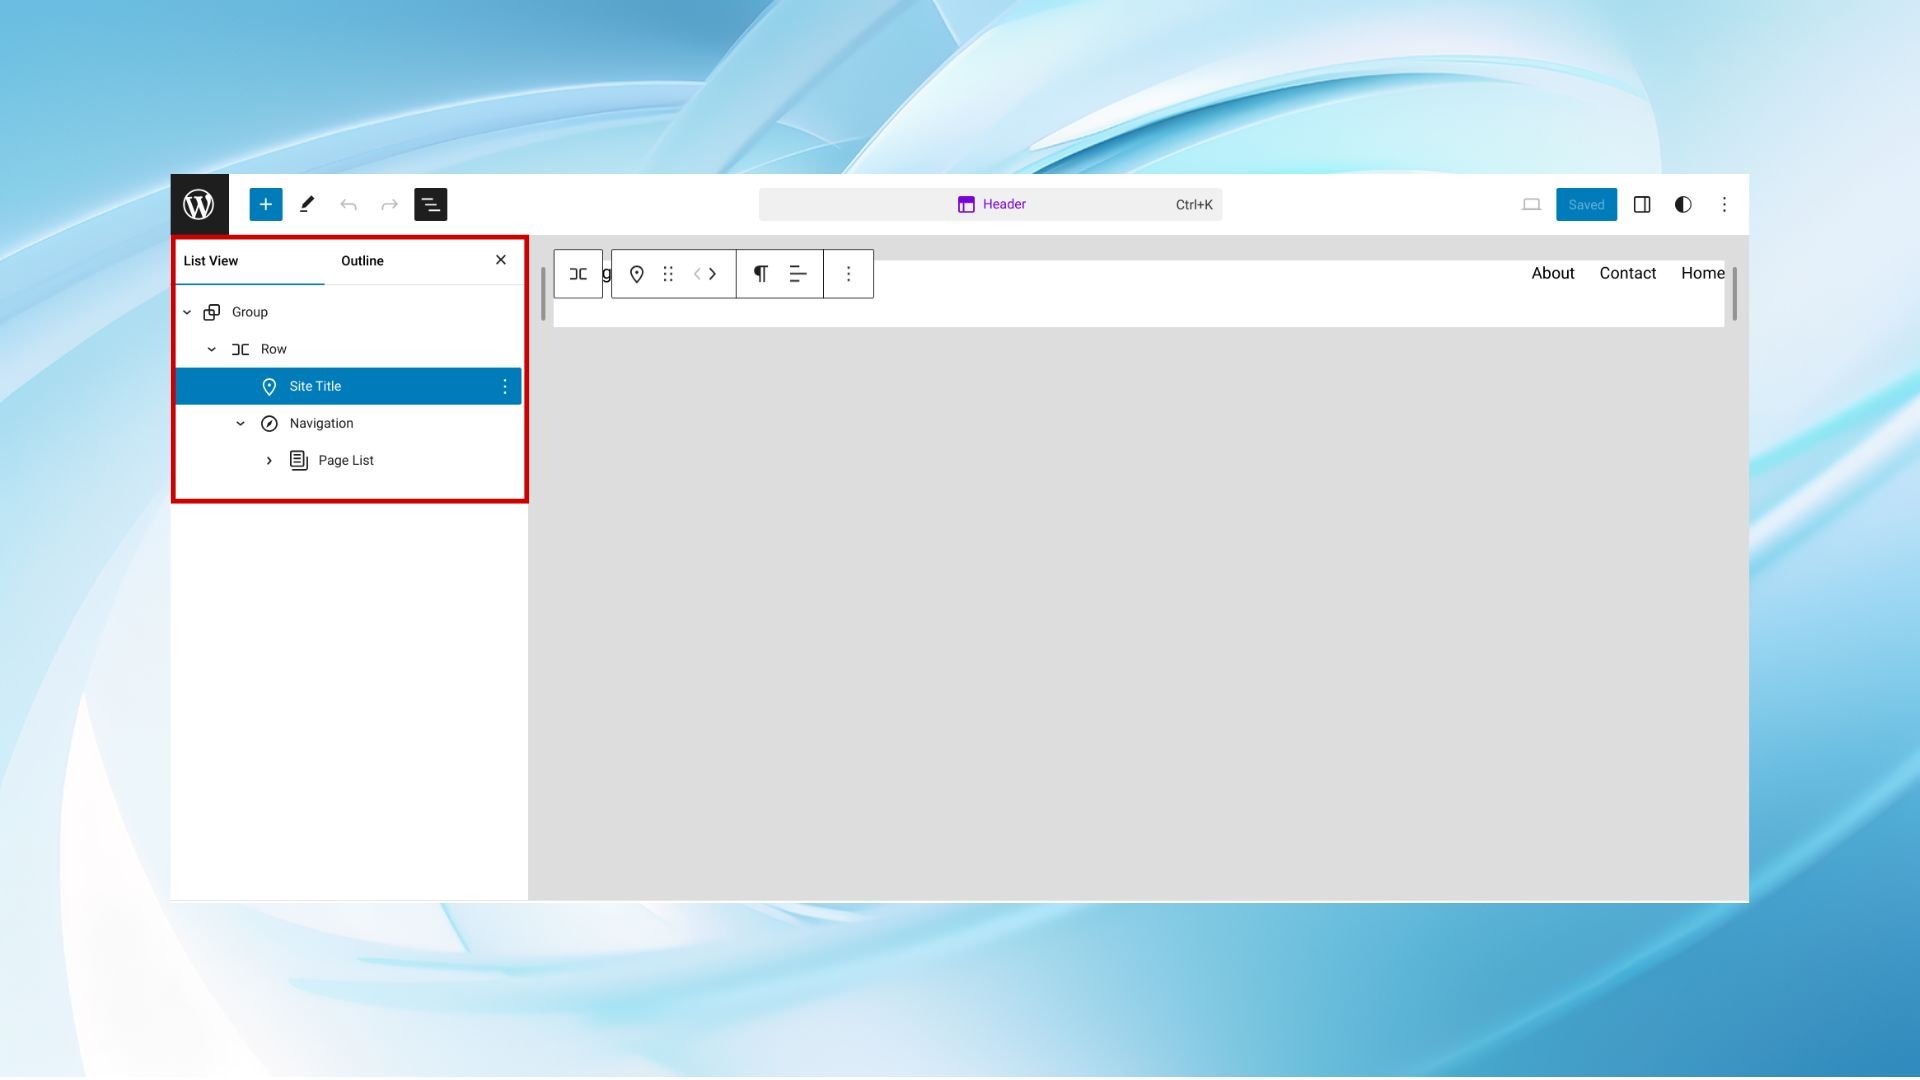Open heading level paragraph icon
This screenshot has width=1920, height=1080.
tap(760, 274)
